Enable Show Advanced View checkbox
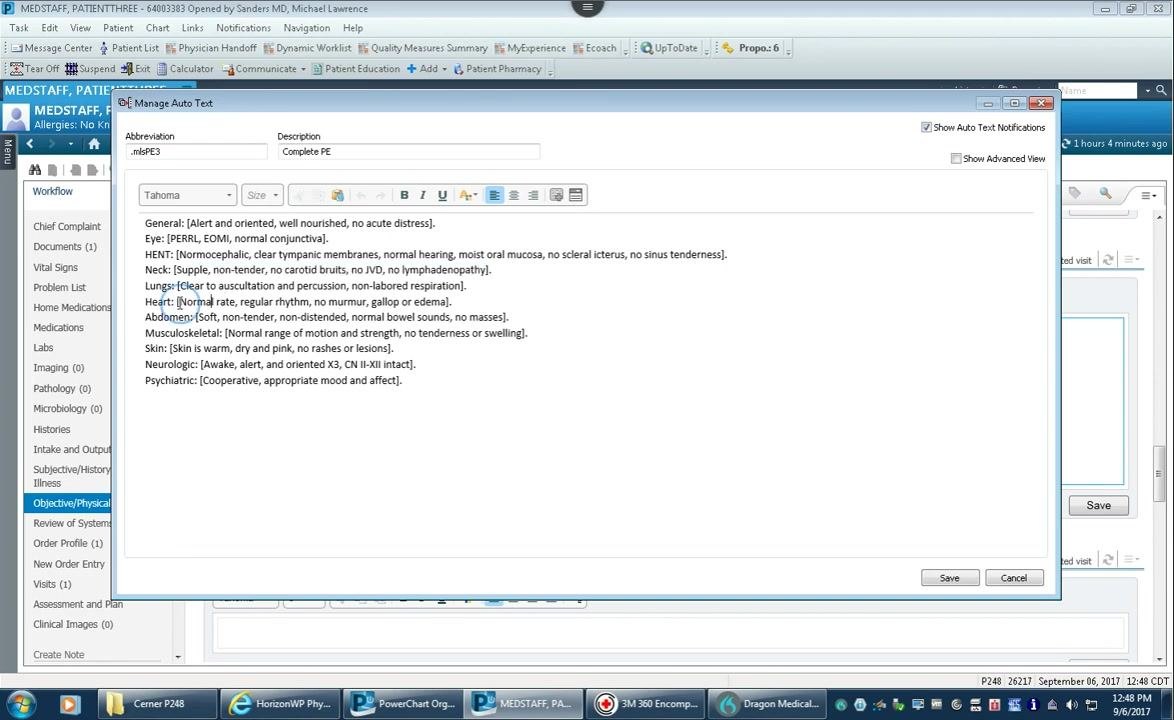Viewport: 1174px width, 720px height. coord(956,159)
